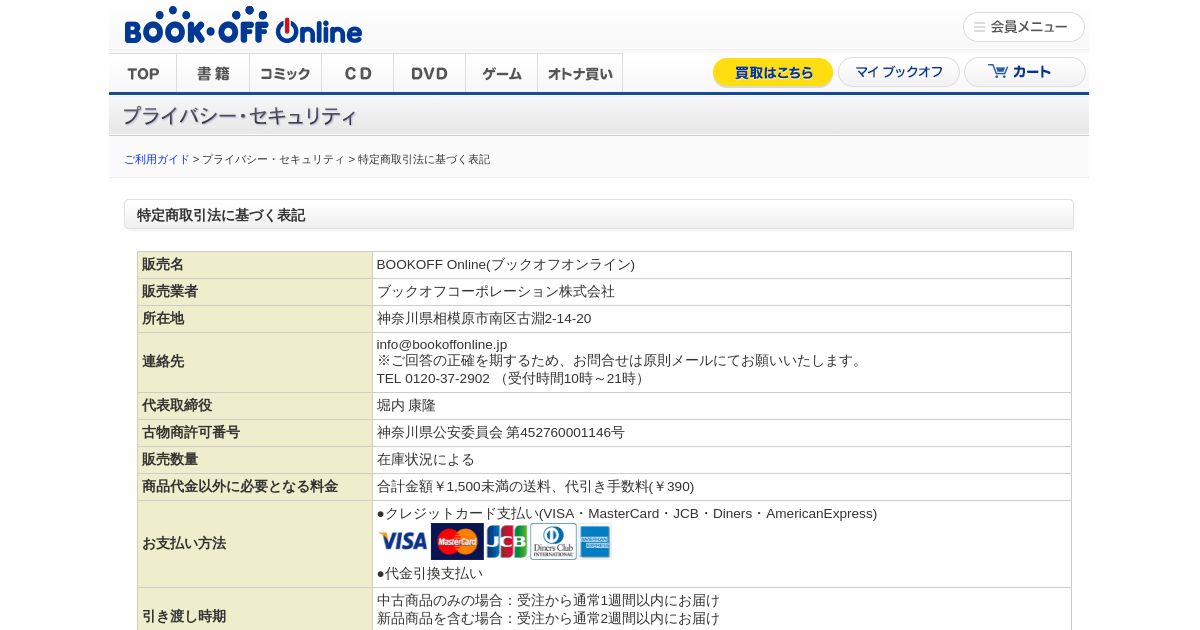Click the 販売業者 row label

tap(255, 292)
